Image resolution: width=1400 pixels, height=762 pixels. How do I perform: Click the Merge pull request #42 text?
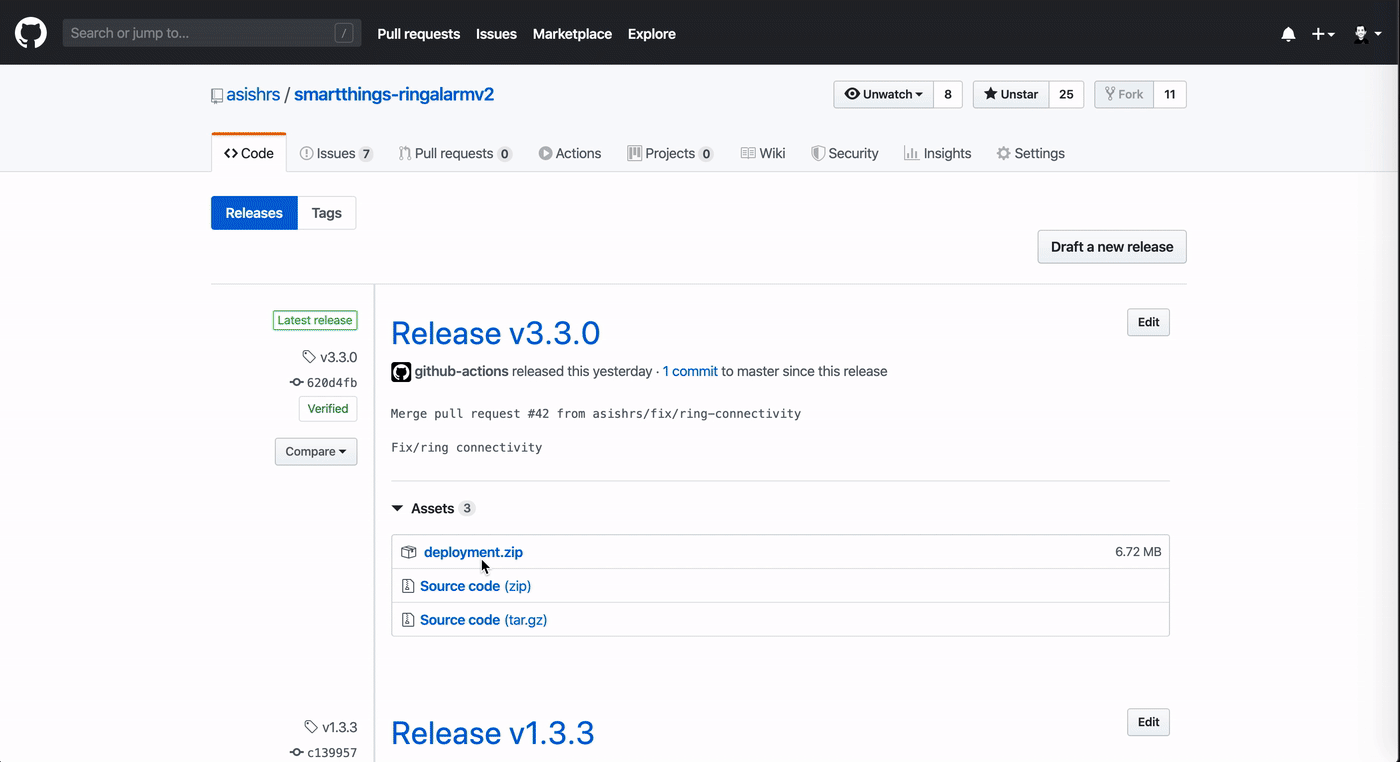(x=596, y=413)
